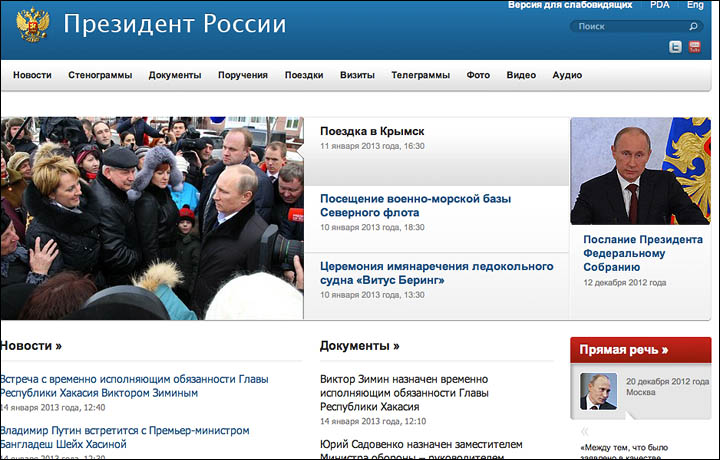The height and width of the screenshot is (460, 720).
Task: Click the Russian coat of arms logo
Action: 33,25
